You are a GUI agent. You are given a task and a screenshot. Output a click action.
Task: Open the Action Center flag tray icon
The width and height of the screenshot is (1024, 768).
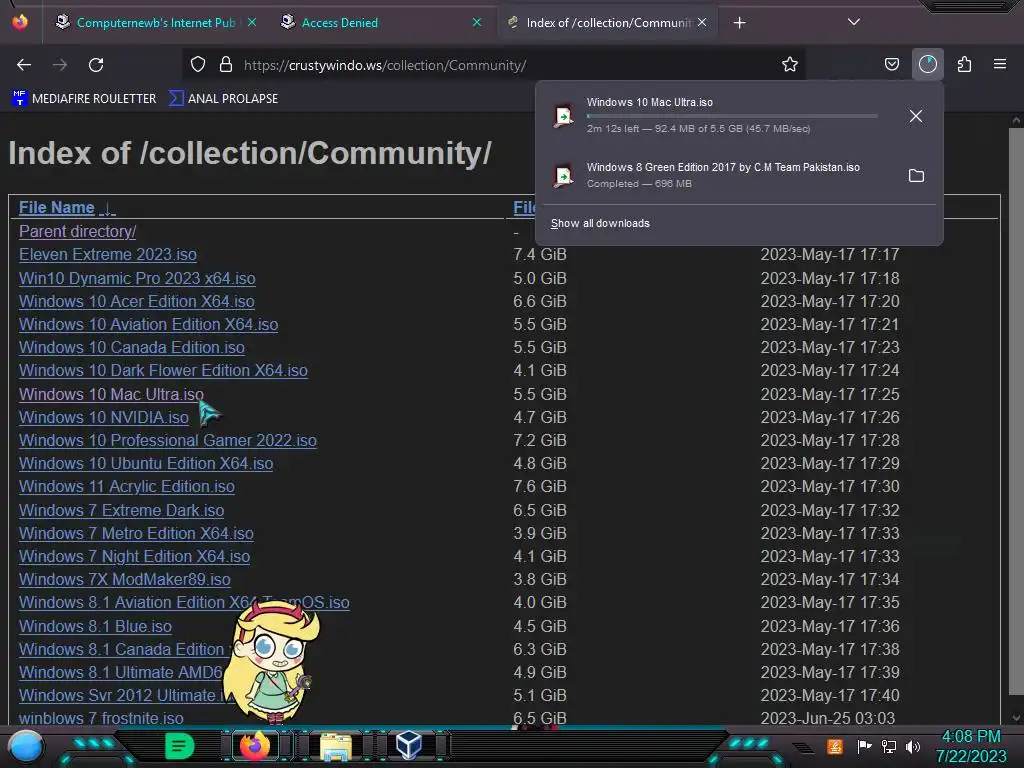click(865, 746)
